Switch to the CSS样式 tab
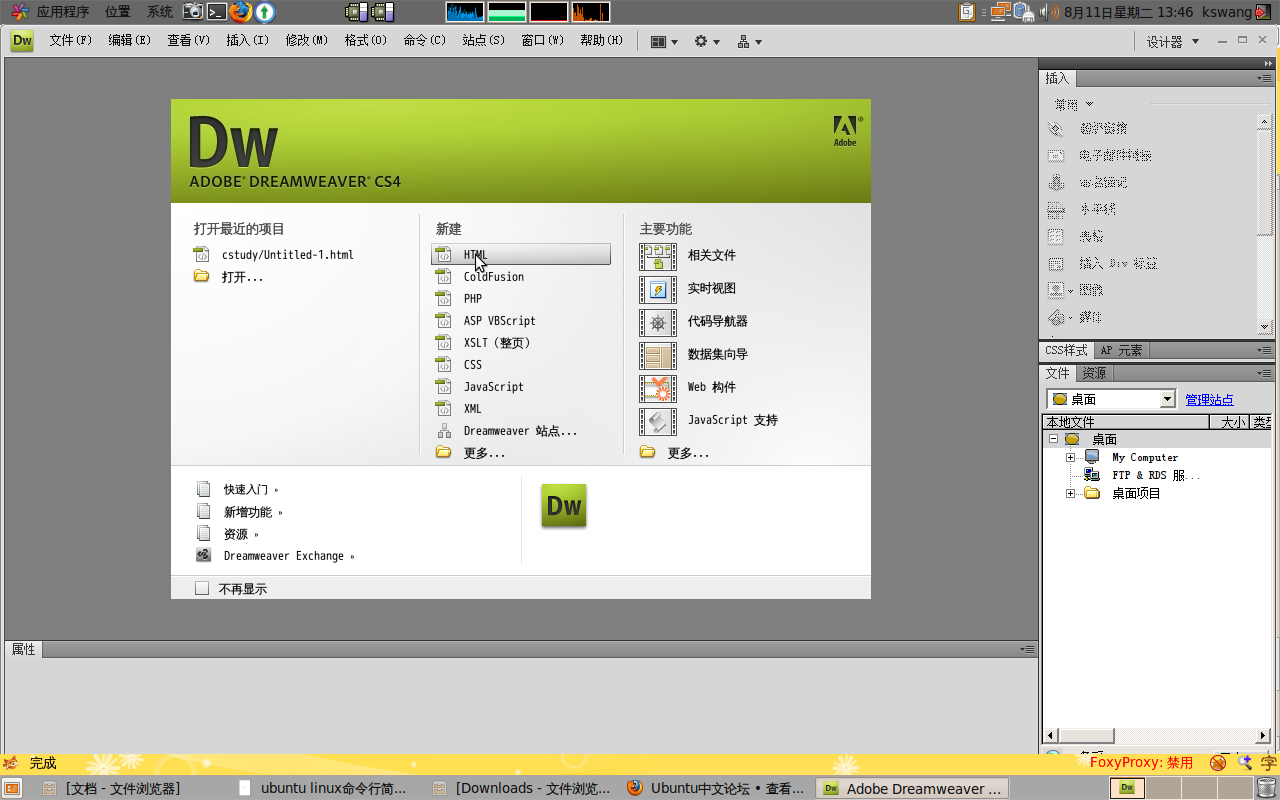The width and height of the screenshot is (1280, 800). 1066,350
